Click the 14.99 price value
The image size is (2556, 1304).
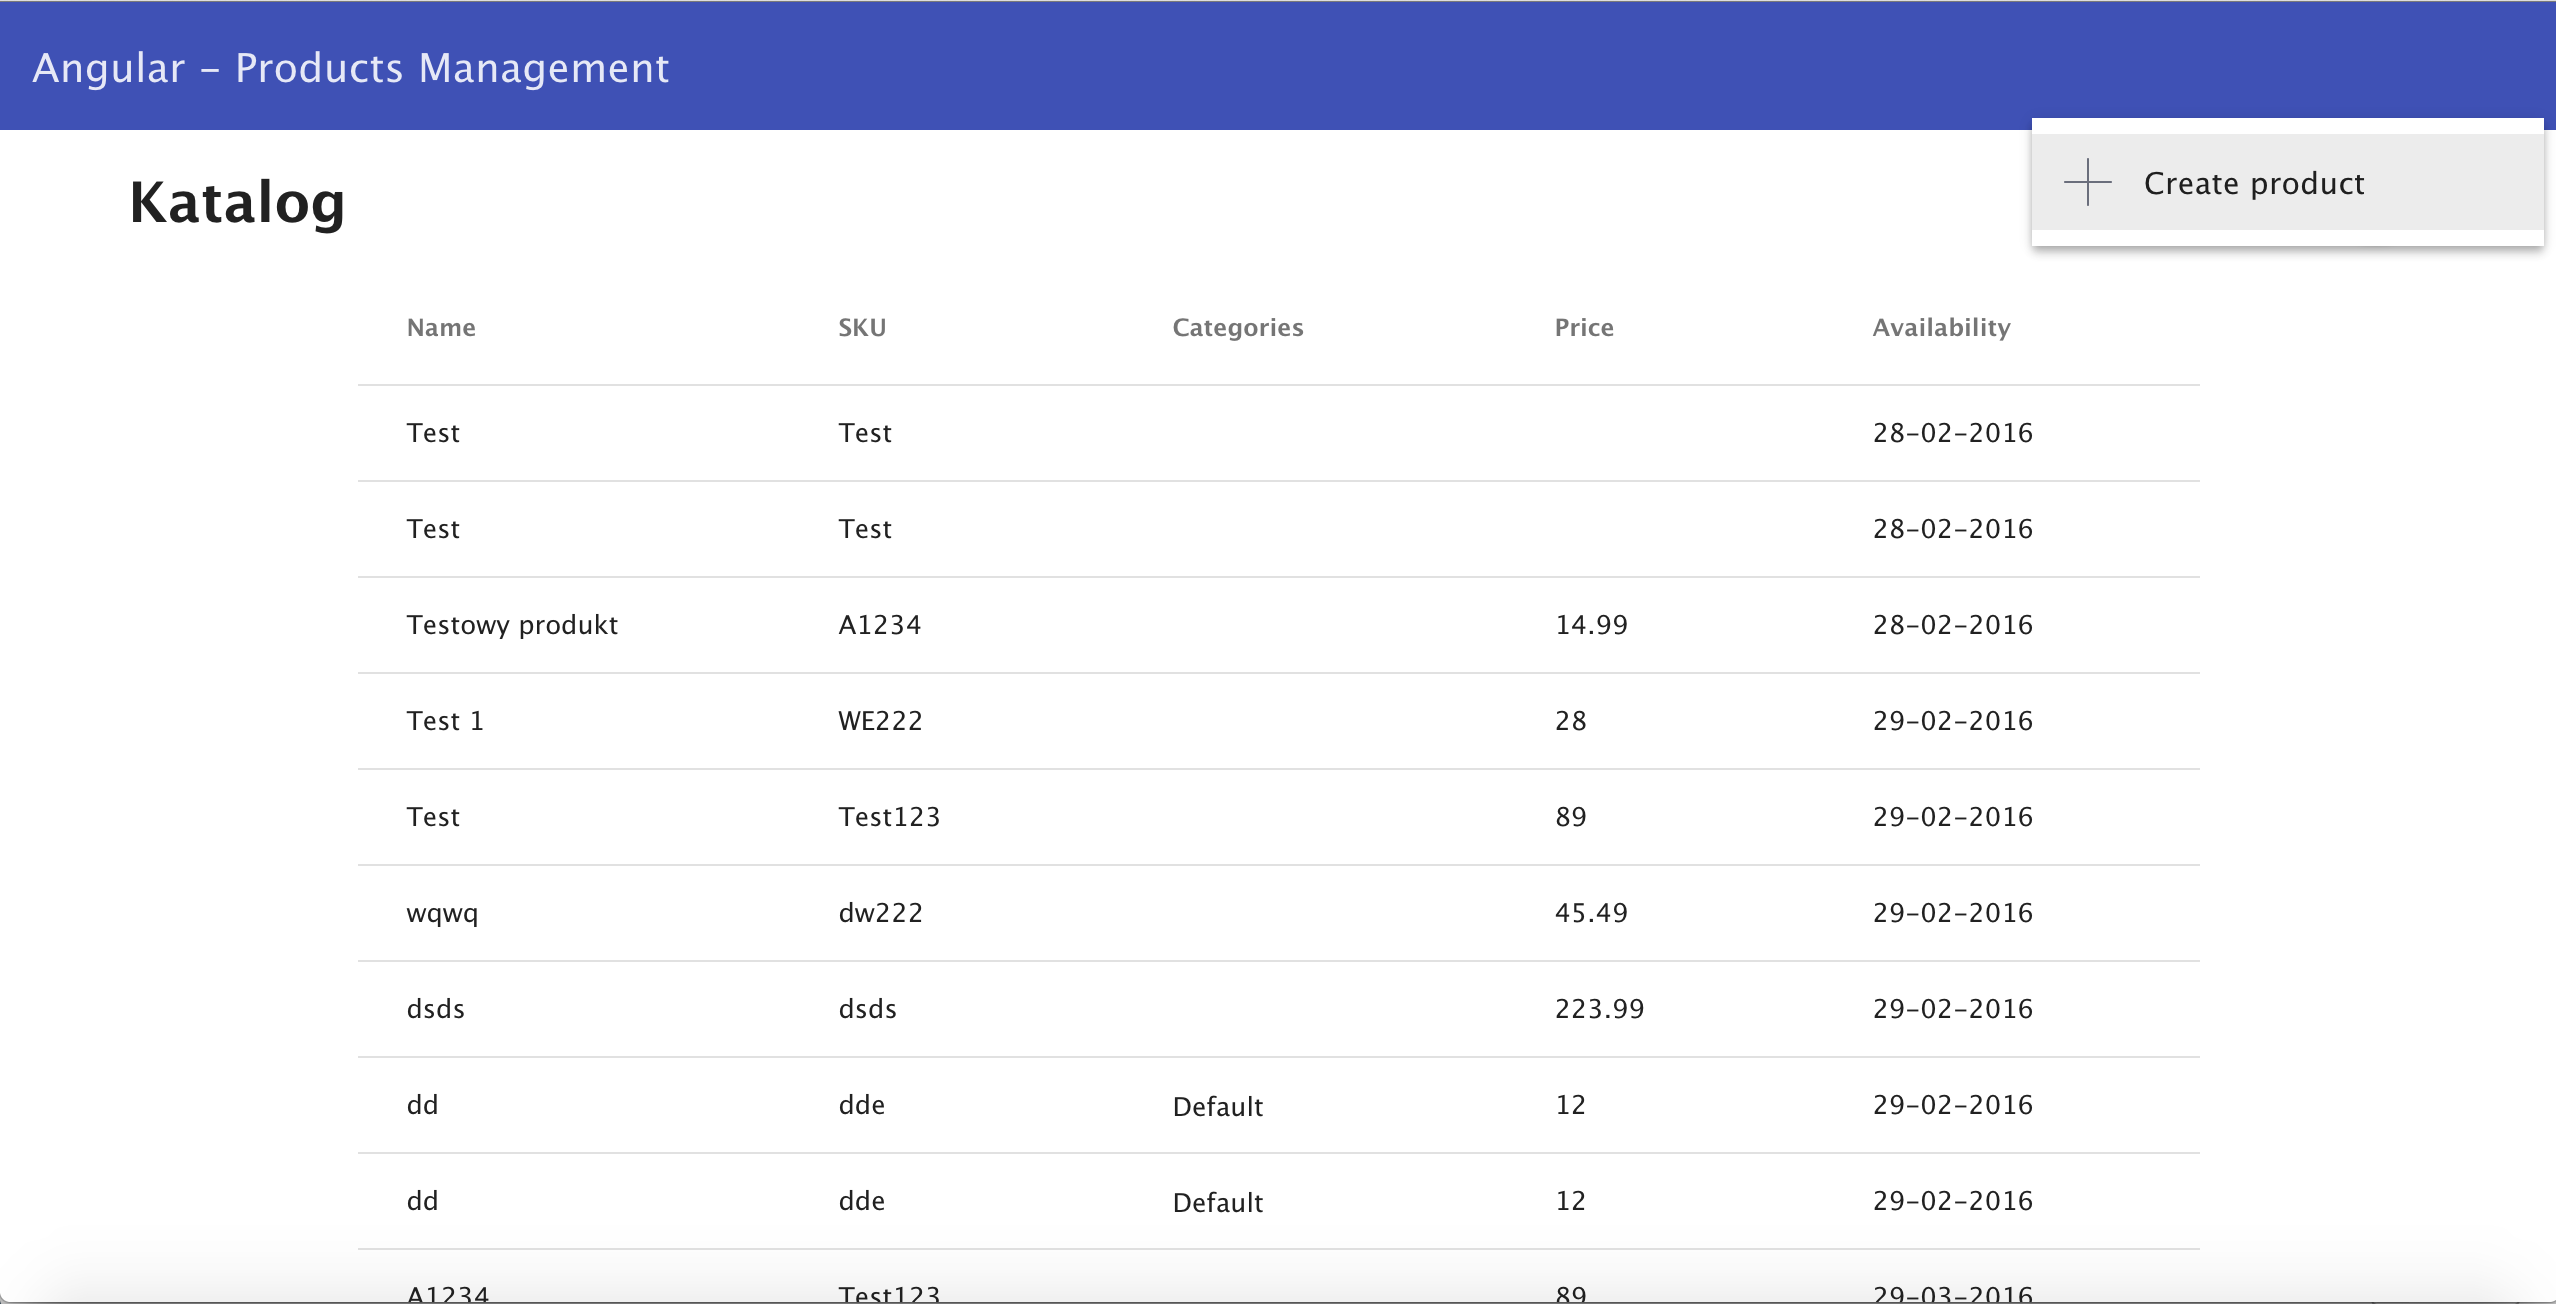1591,625
